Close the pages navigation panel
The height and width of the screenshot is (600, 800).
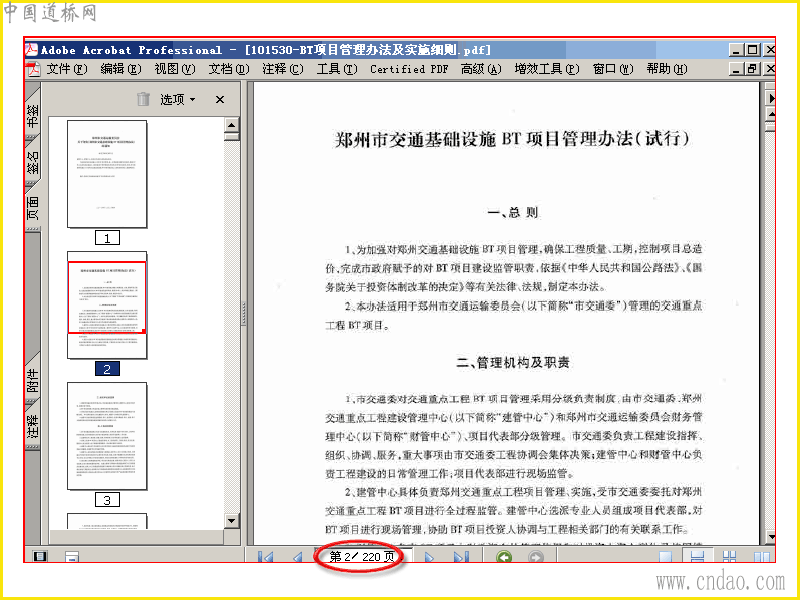pyautogui.click(x=220, y=99)
